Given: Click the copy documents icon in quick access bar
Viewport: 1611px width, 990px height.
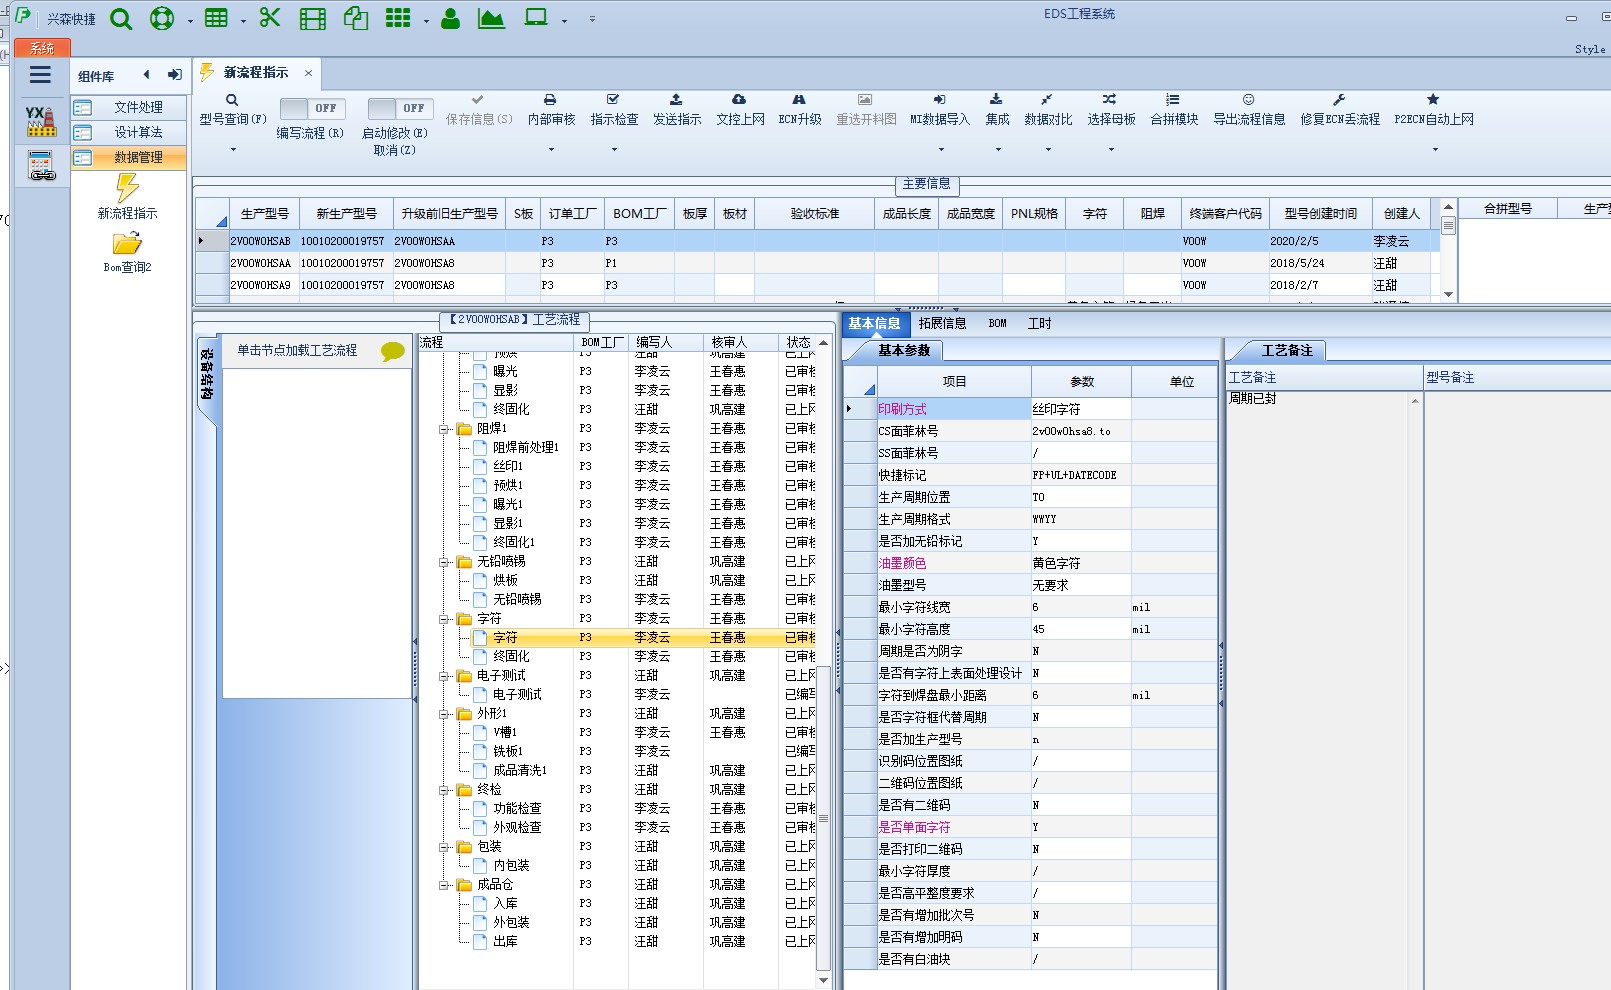Looking at the screenshot, I should pyautogui.click(x=356, y=18).
